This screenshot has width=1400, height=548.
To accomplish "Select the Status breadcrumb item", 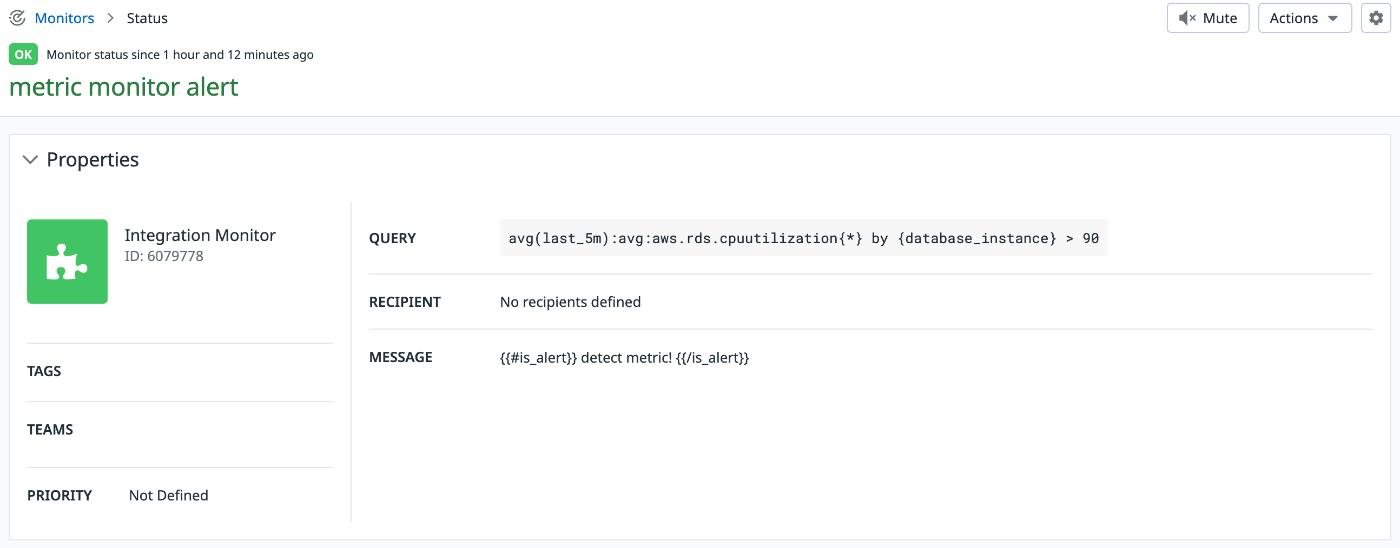I will coord(147,18).
